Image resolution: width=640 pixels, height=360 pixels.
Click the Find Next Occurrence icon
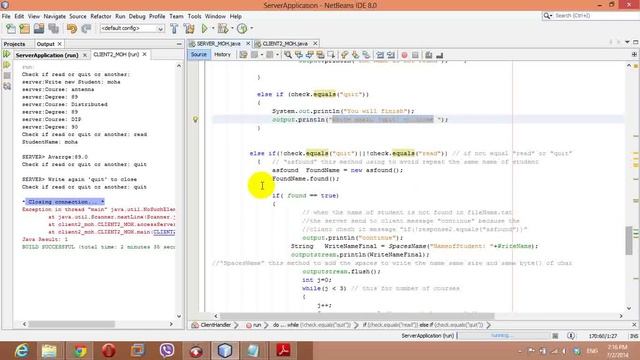[x=309, y=55]
